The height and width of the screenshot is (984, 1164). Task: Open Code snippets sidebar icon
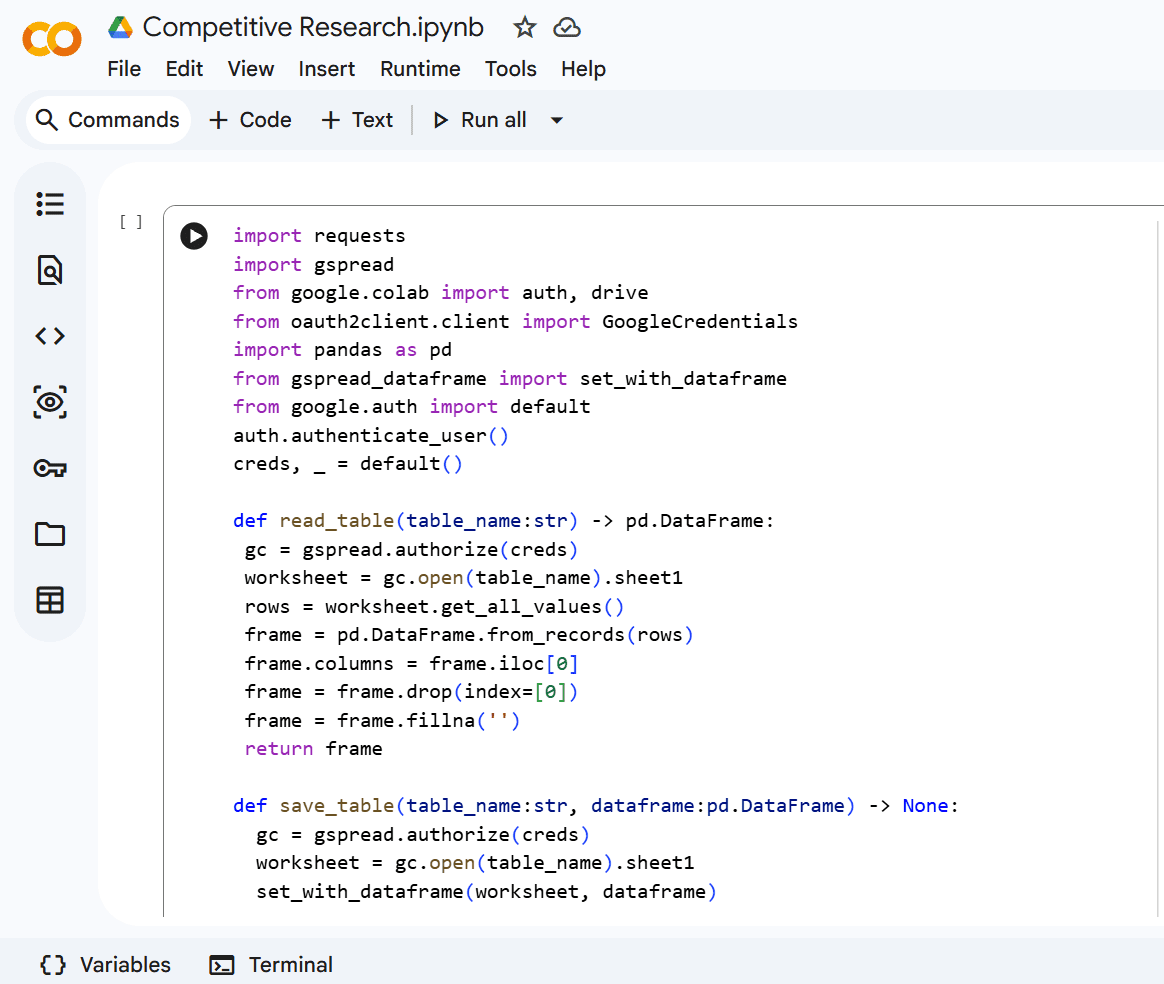(x=50, y=336)
